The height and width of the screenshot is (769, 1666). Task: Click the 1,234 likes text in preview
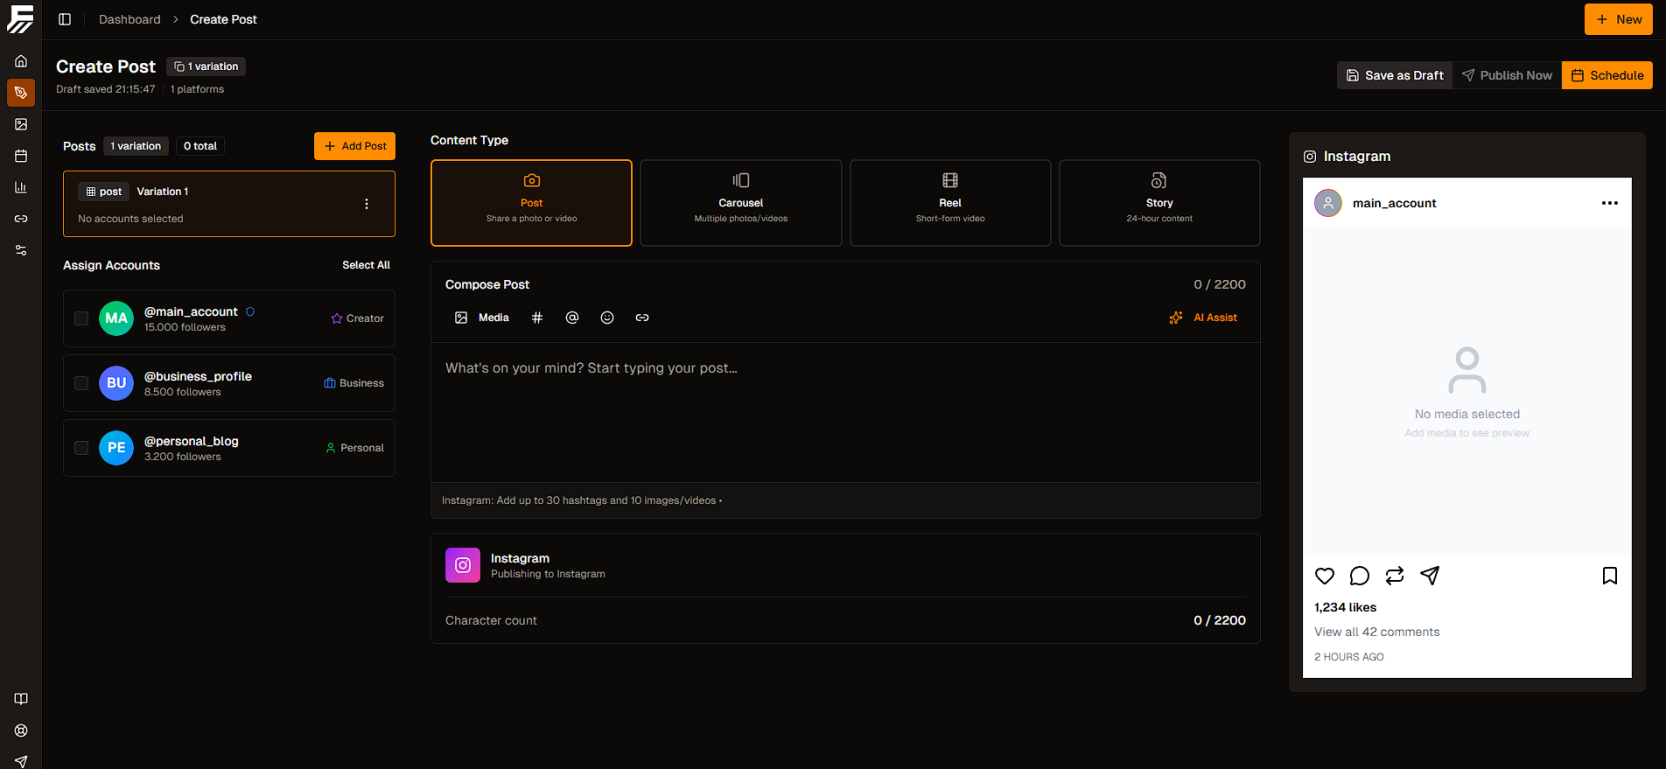point(1345,607)
